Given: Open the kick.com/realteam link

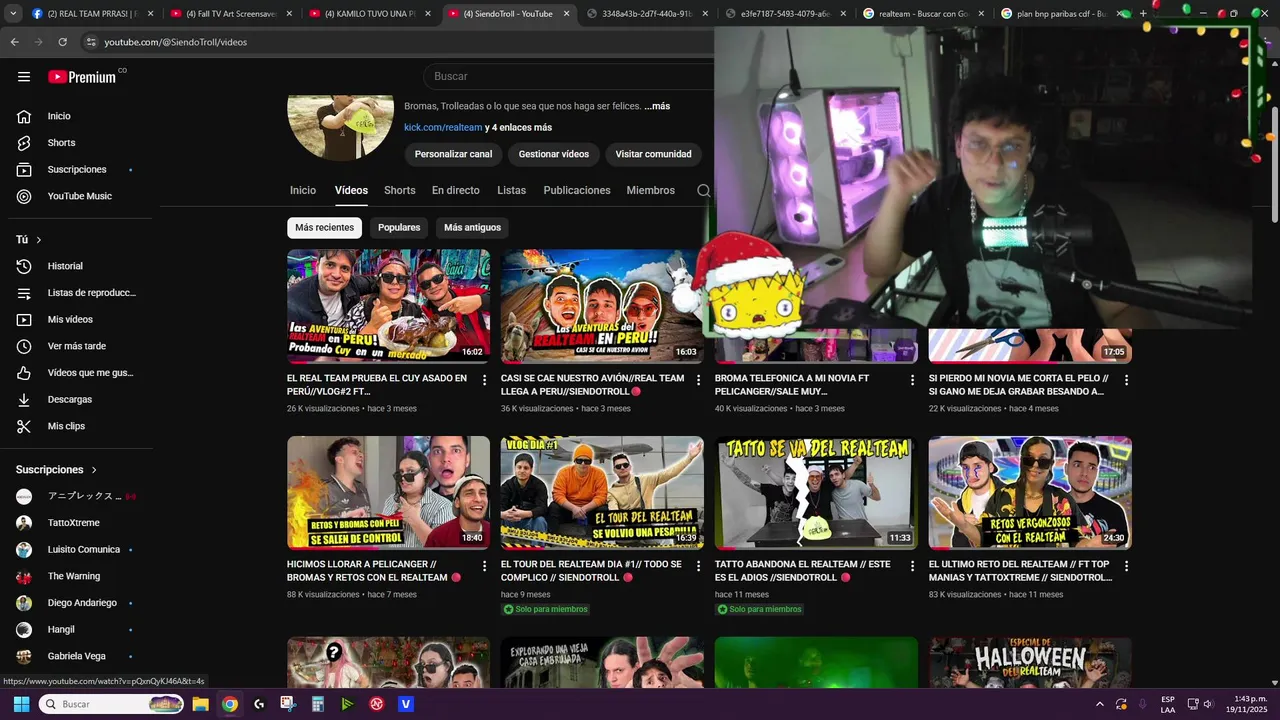Looking at the screenshot, I should click(443, 128).
